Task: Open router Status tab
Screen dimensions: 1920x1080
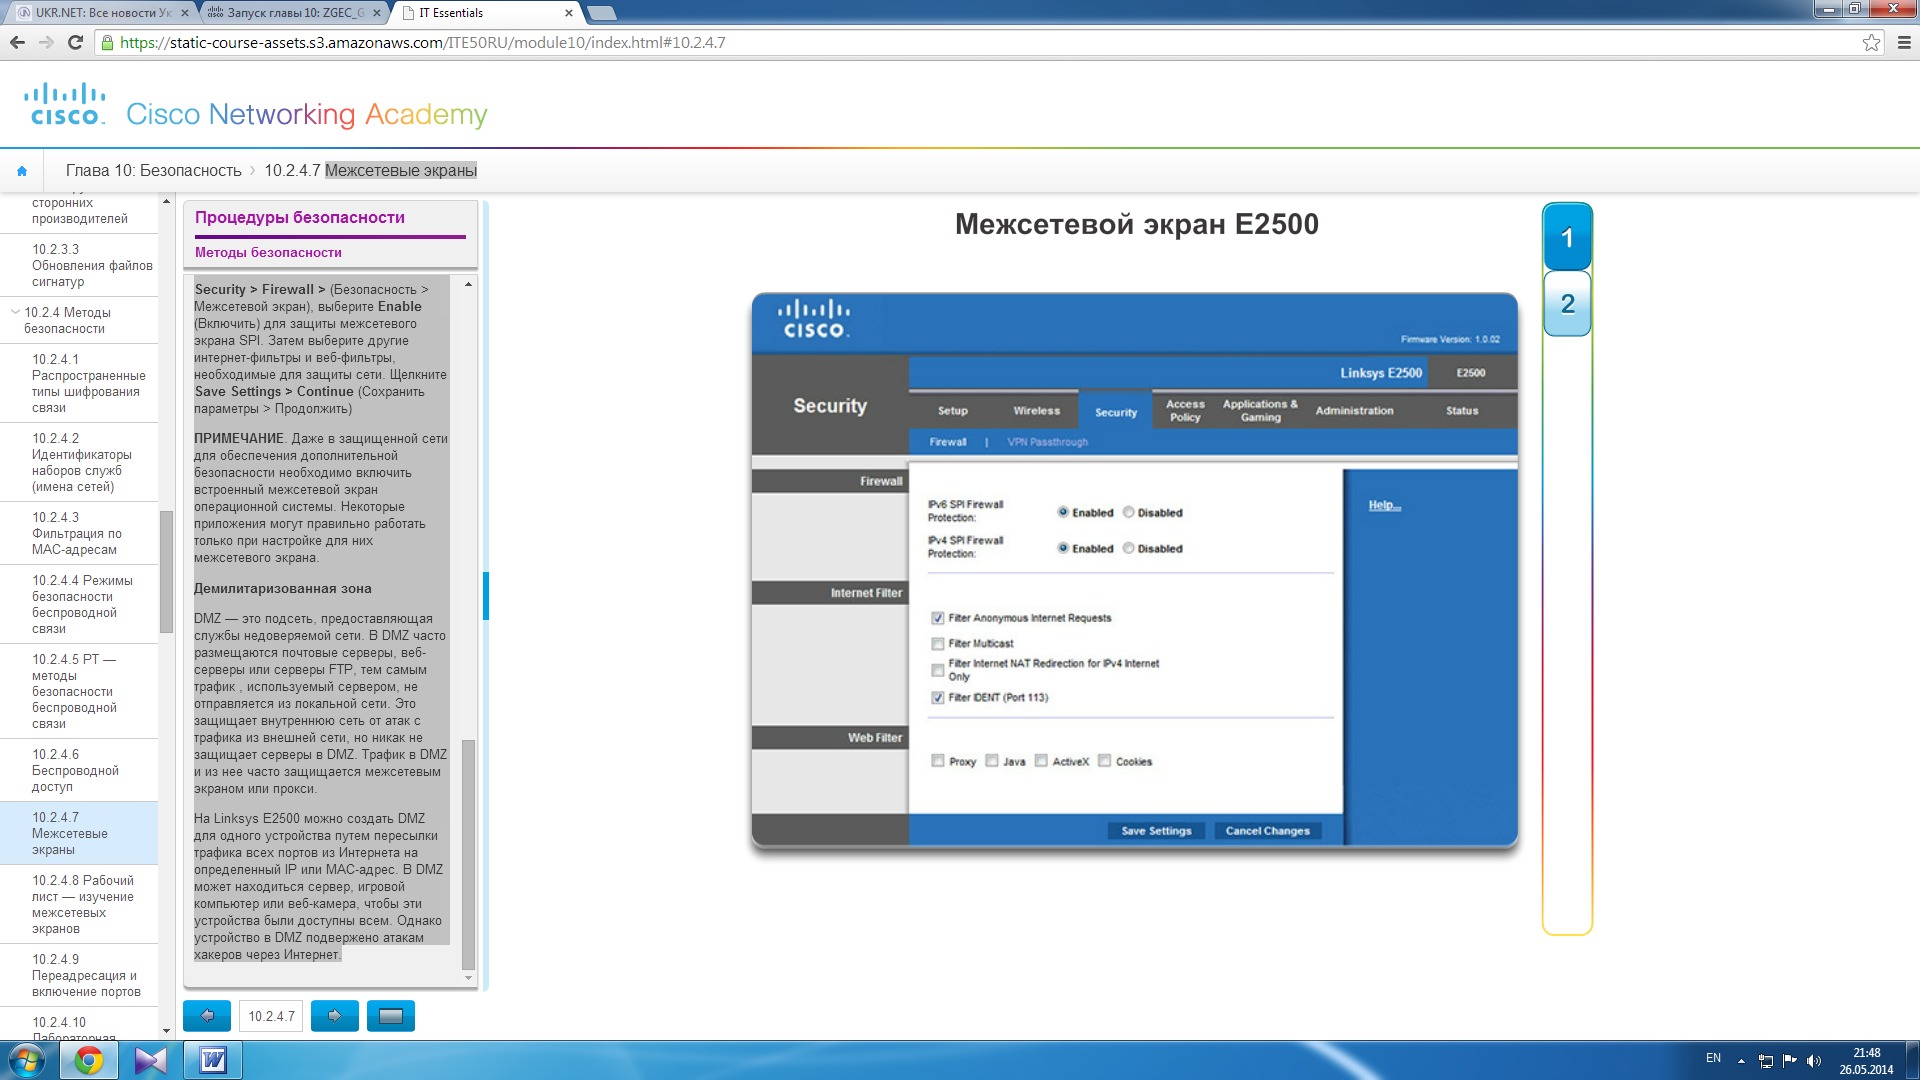Action: pyautogui.click(x=1461, y=411)
